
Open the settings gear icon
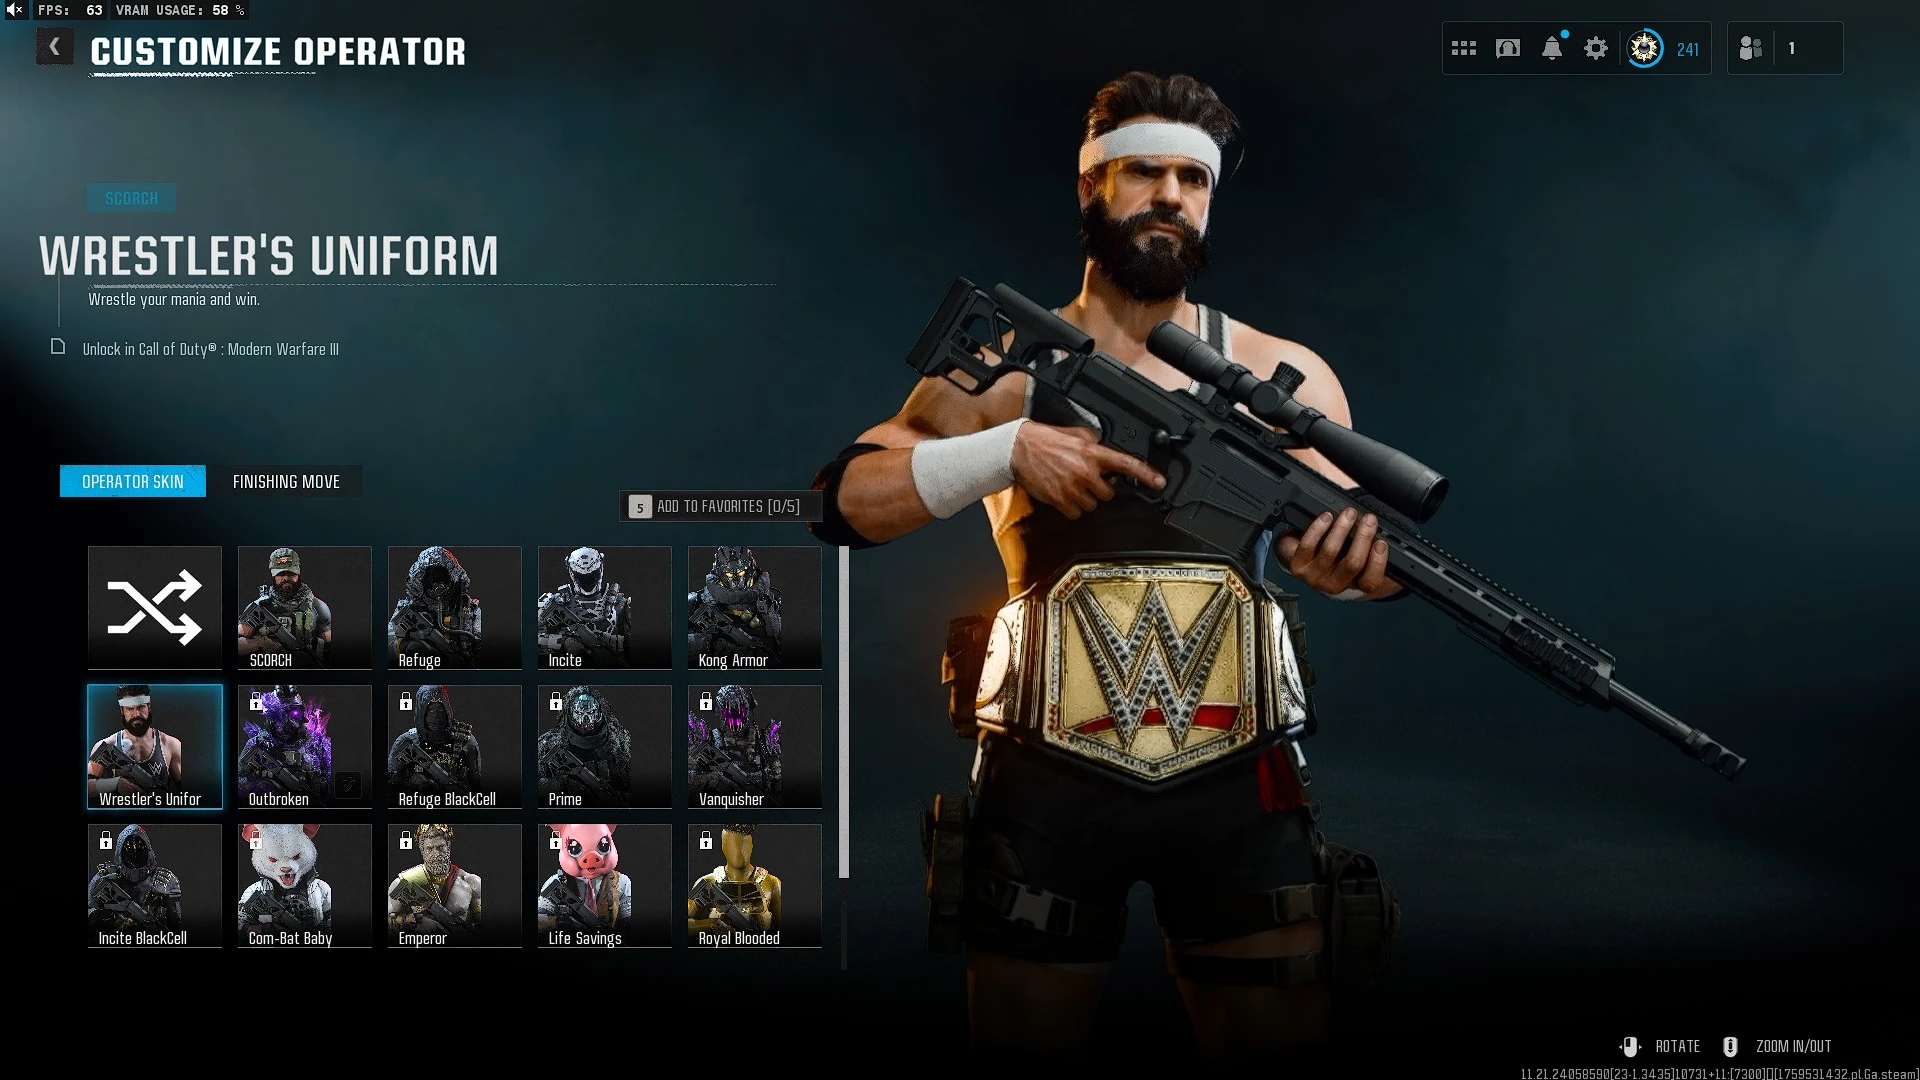(x=1596, y=48)
